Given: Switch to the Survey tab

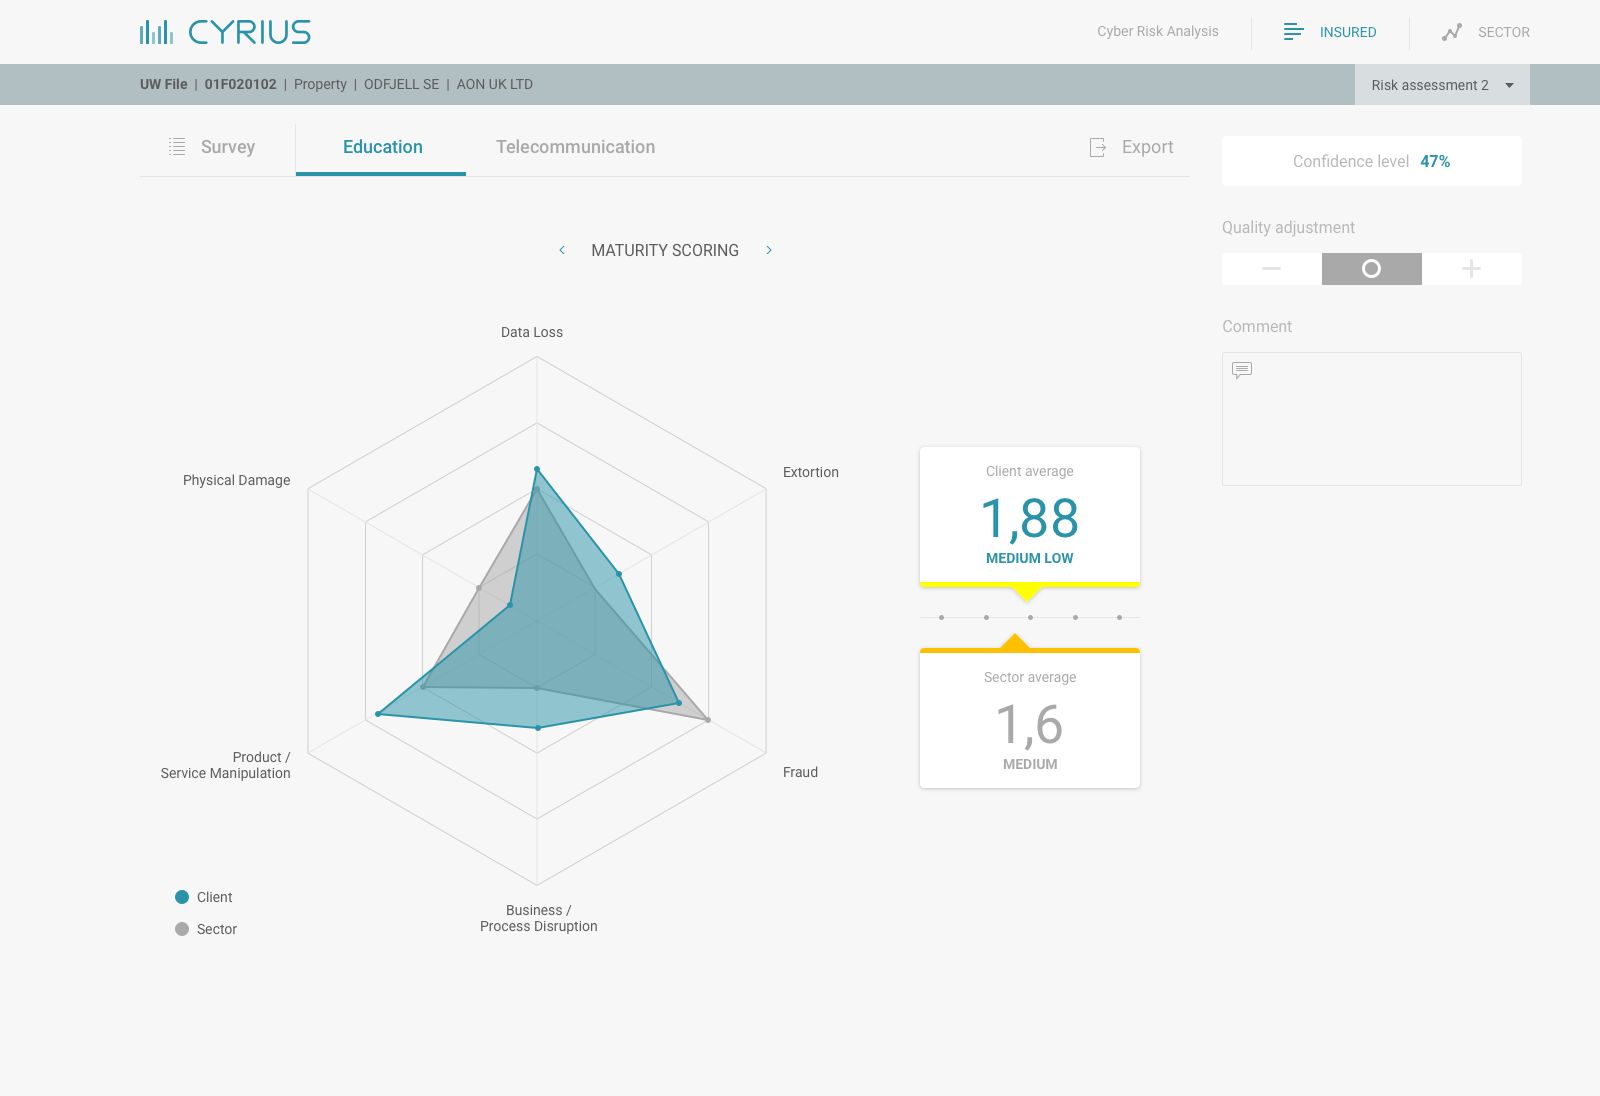Looking at the screenshot, I should coord(212,147).
